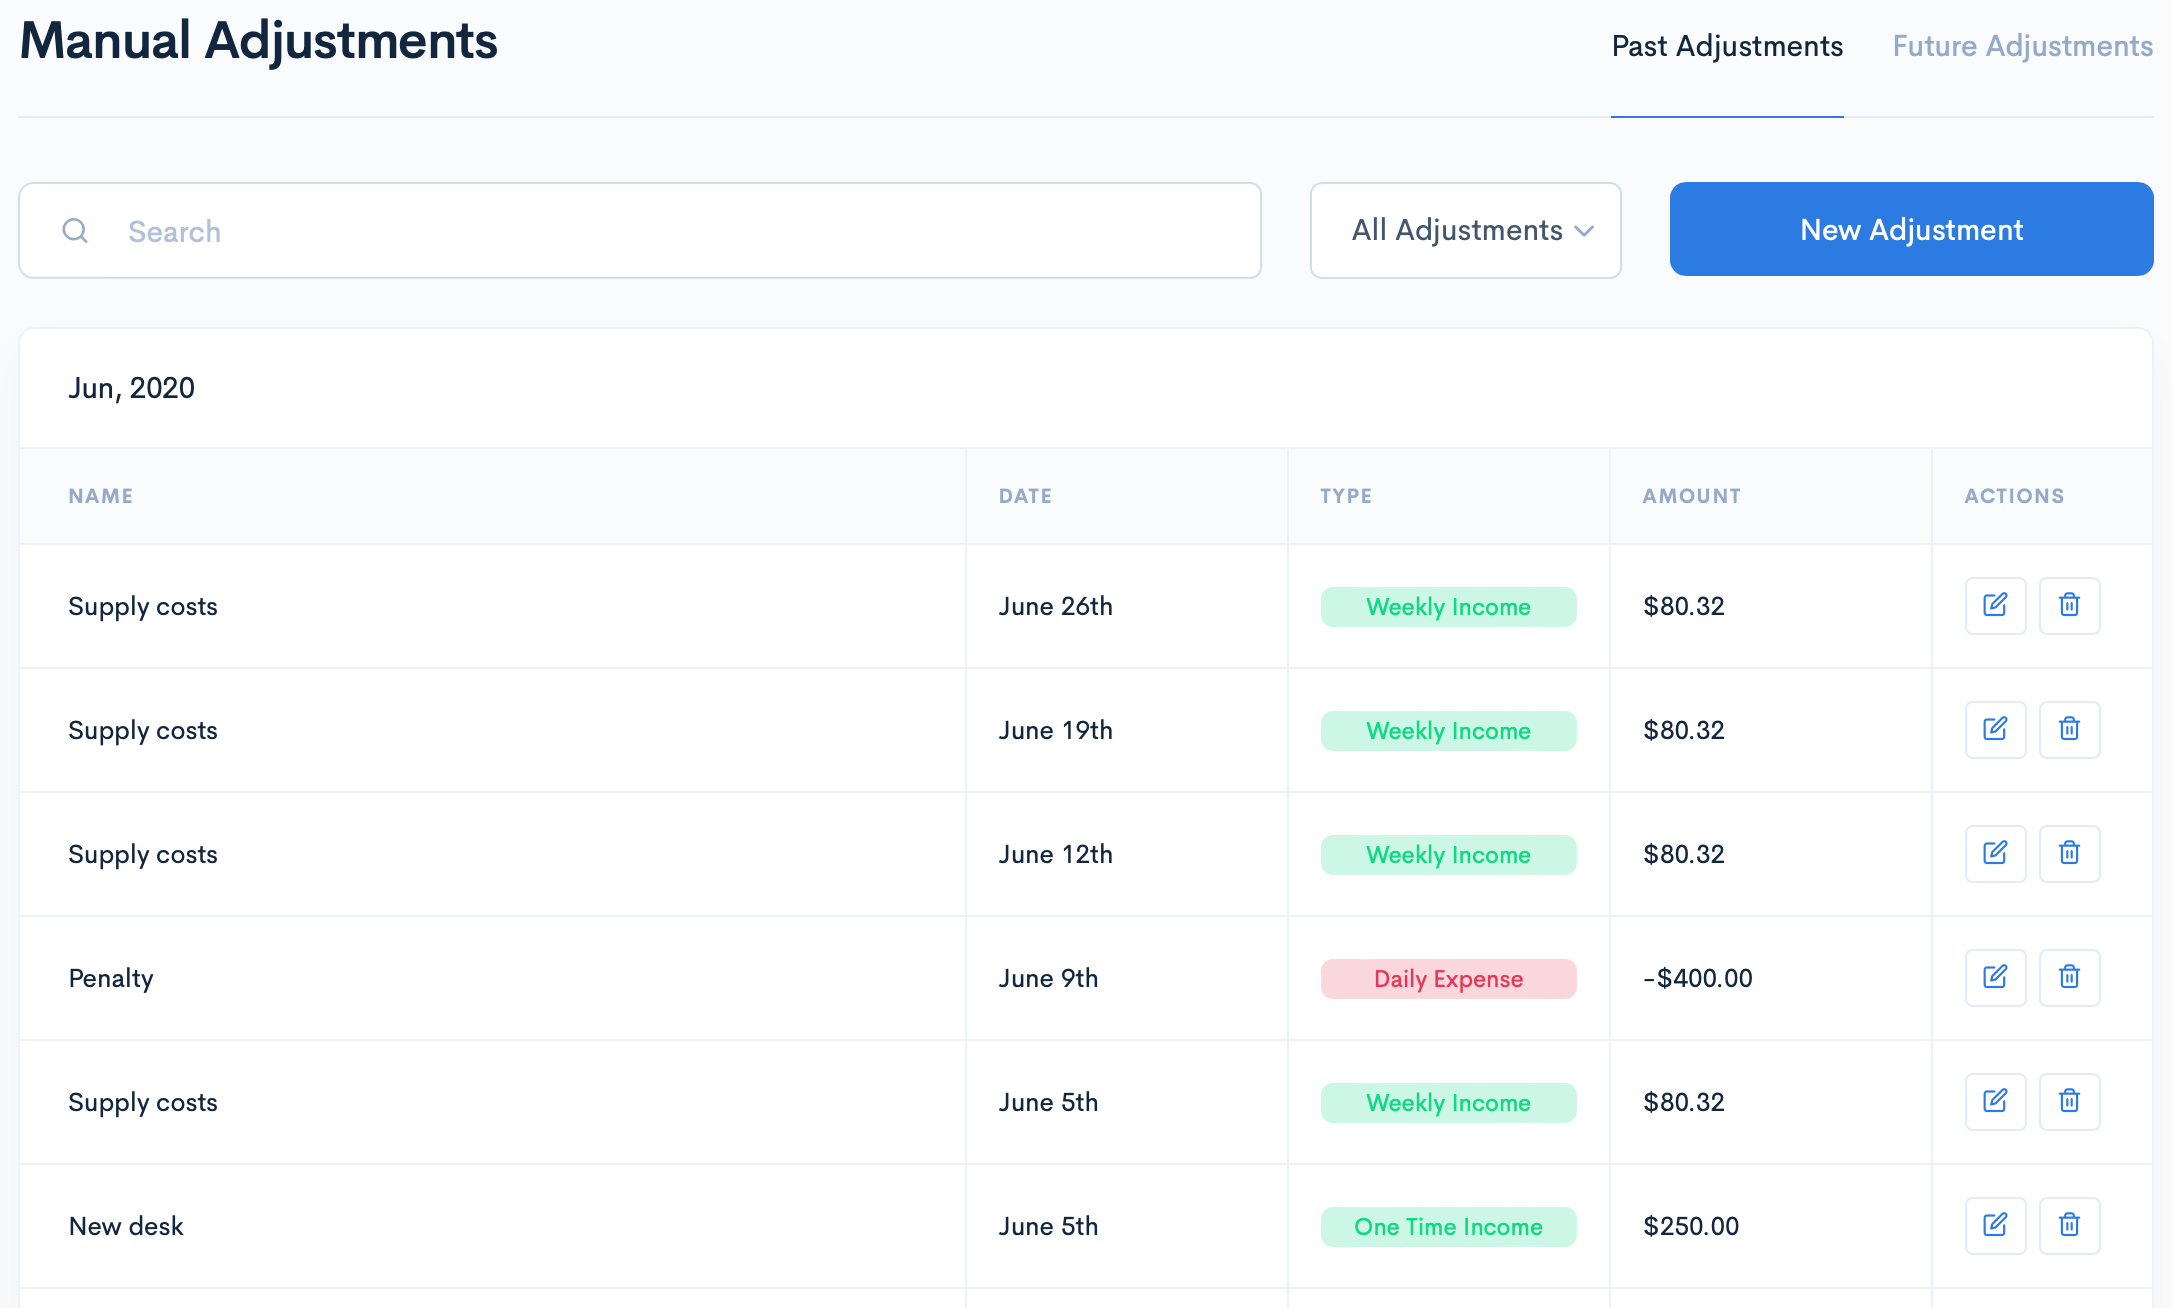2172x1308 pixels.
Task: Delete the June 5th Supply costs entry
Action: 2069,1101
